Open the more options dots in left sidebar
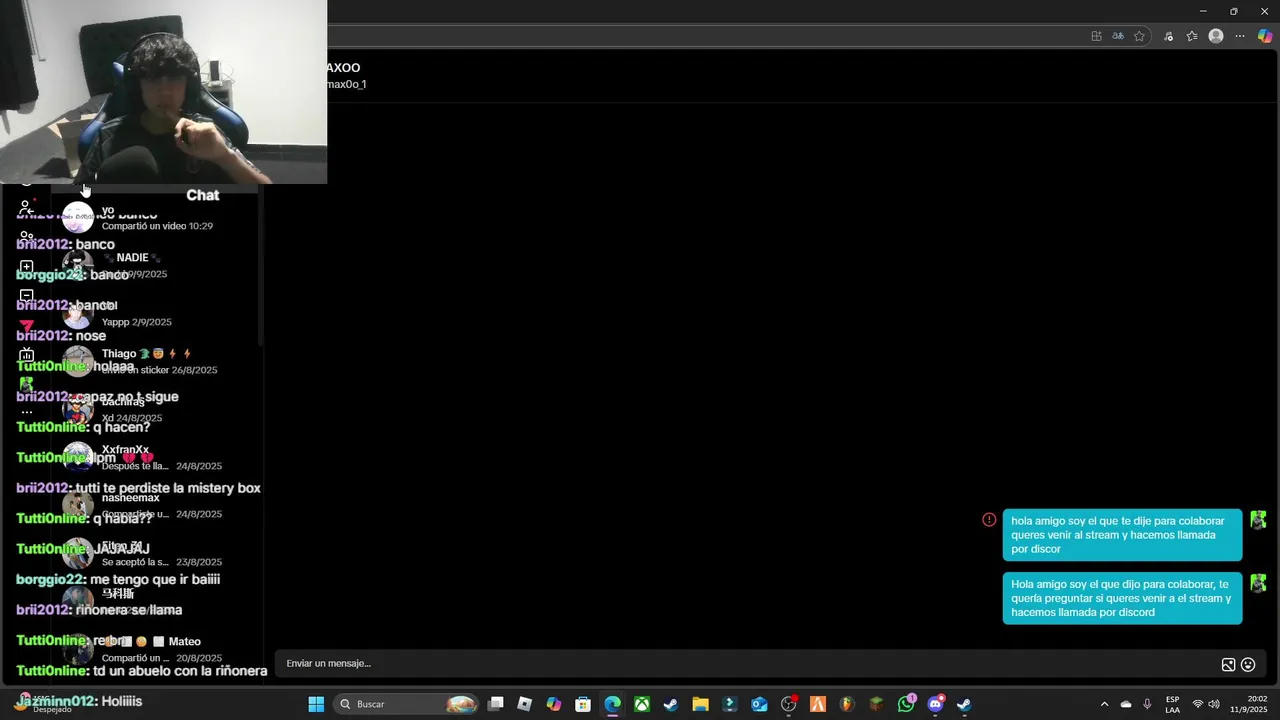1280x720 pixels. coord(27,412)
